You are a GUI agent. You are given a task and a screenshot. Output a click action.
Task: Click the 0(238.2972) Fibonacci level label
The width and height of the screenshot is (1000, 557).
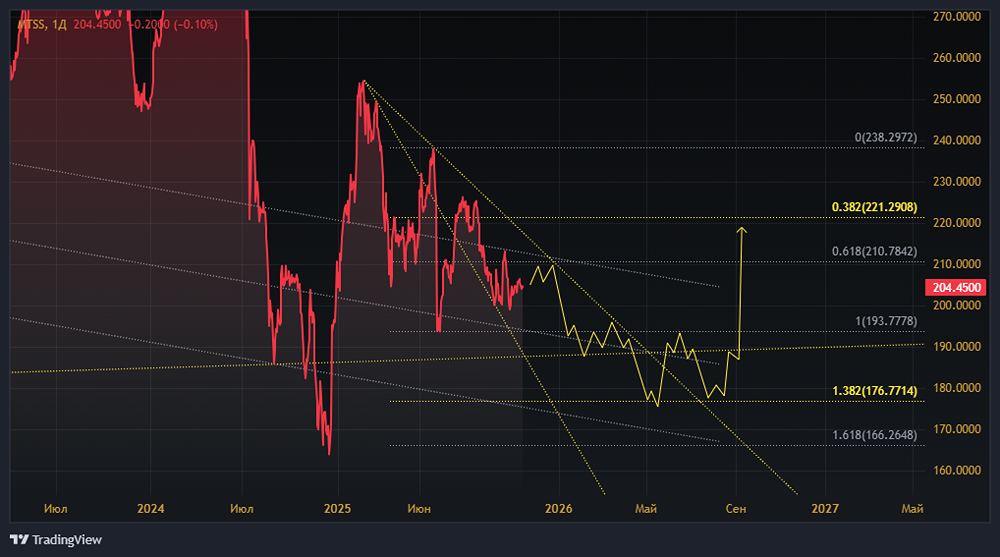886,137
